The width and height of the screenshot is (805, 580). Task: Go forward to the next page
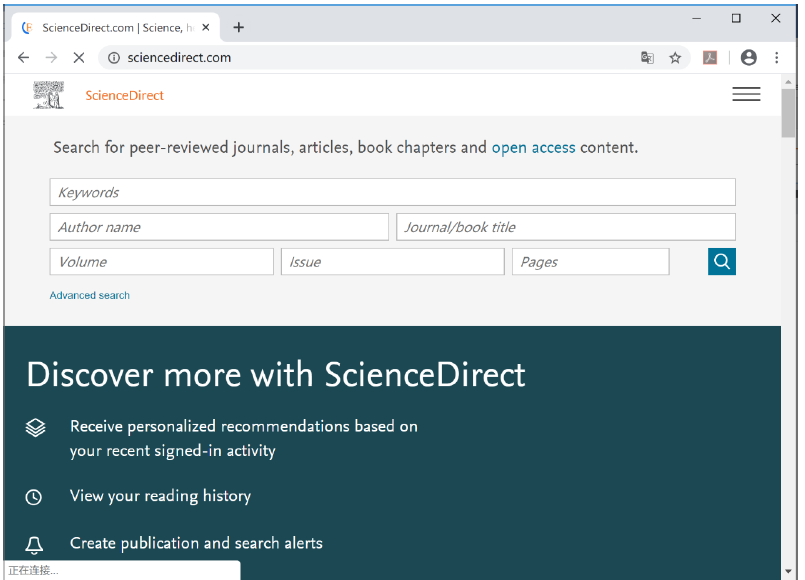tap(51, 57)
